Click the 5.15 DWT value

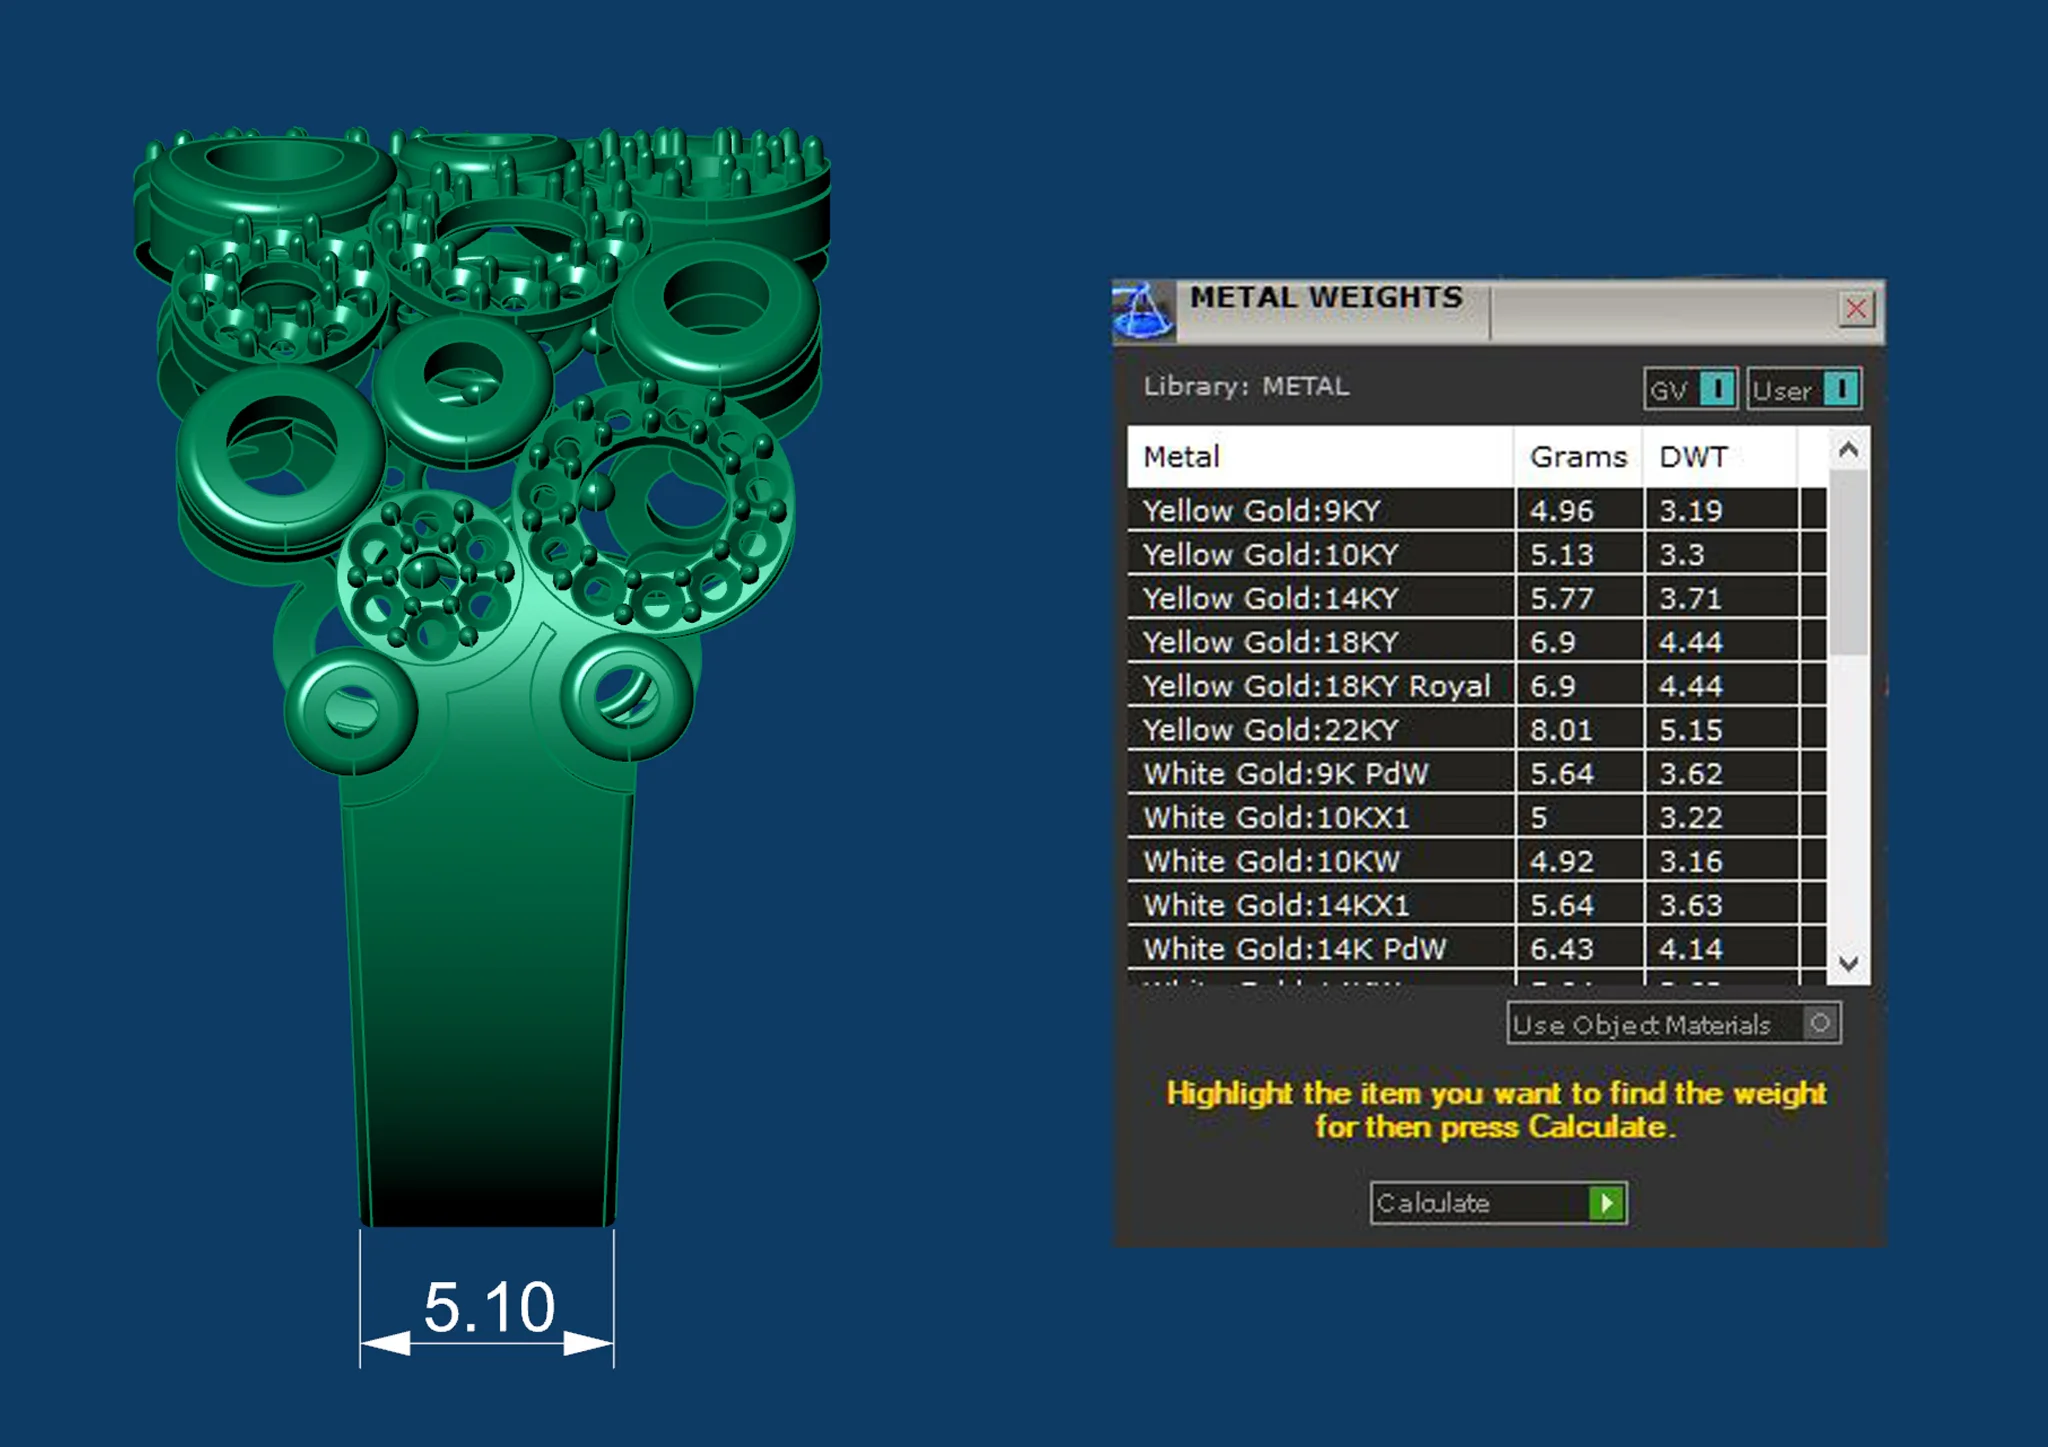coord(1691,730)
